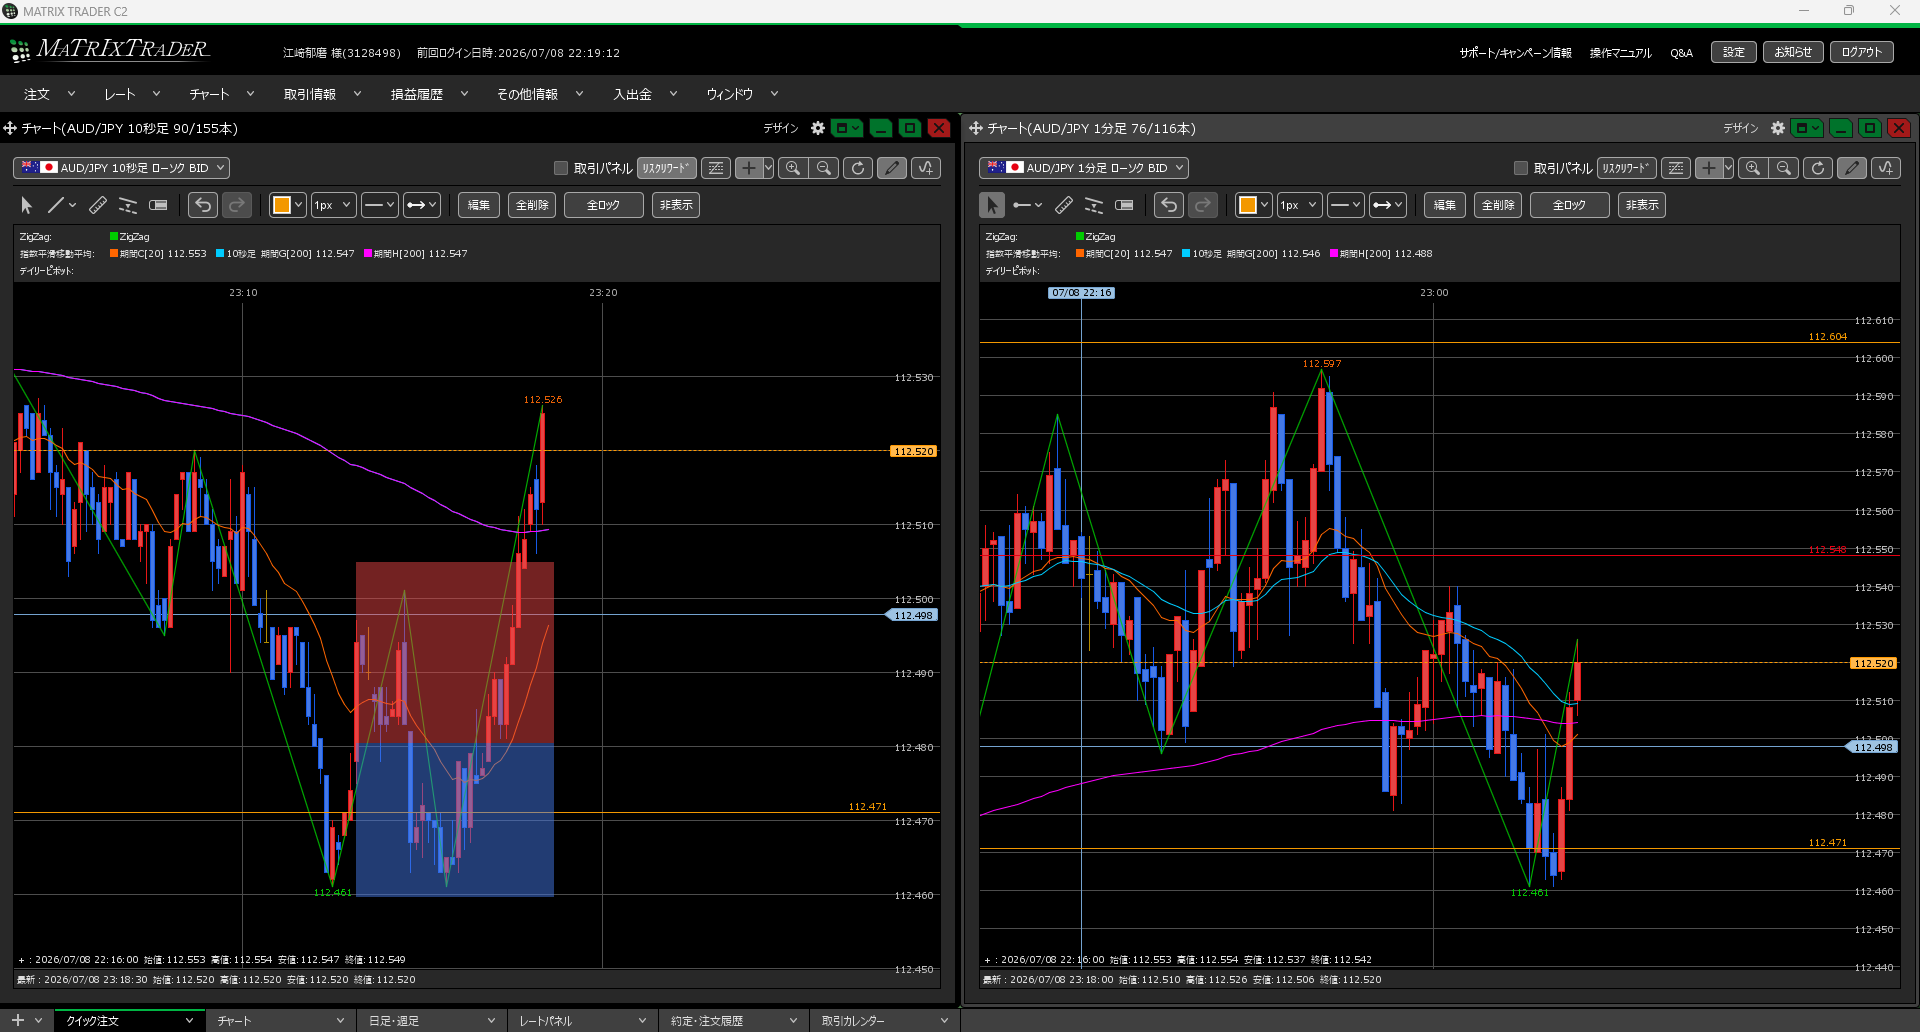Open the 設定 button in the header
Screen dimensions: 1920x1032
1734,52
